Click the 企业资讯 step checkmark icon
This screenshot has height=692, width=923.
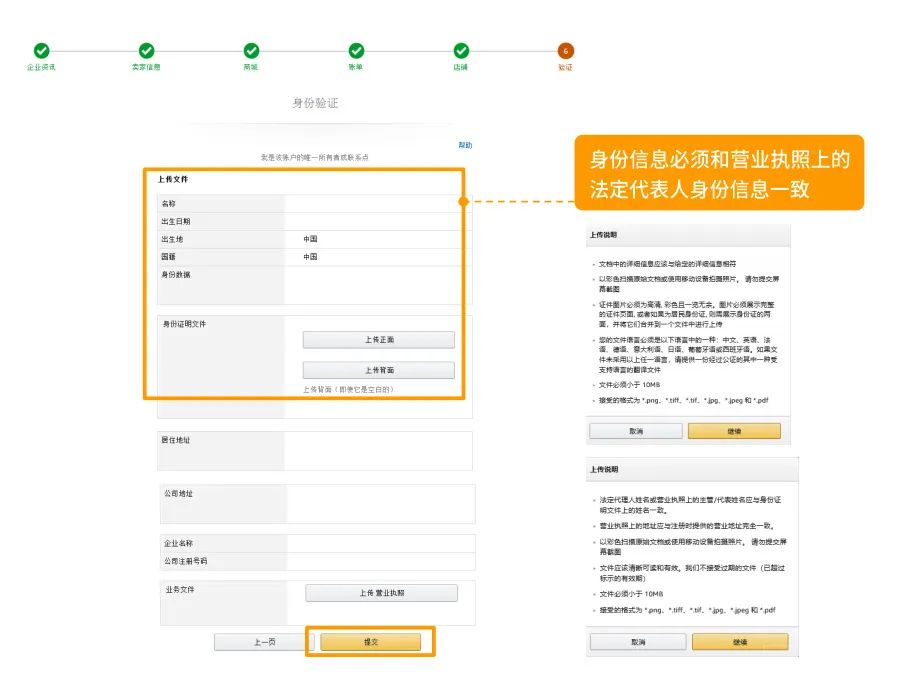tap(41, 51)
